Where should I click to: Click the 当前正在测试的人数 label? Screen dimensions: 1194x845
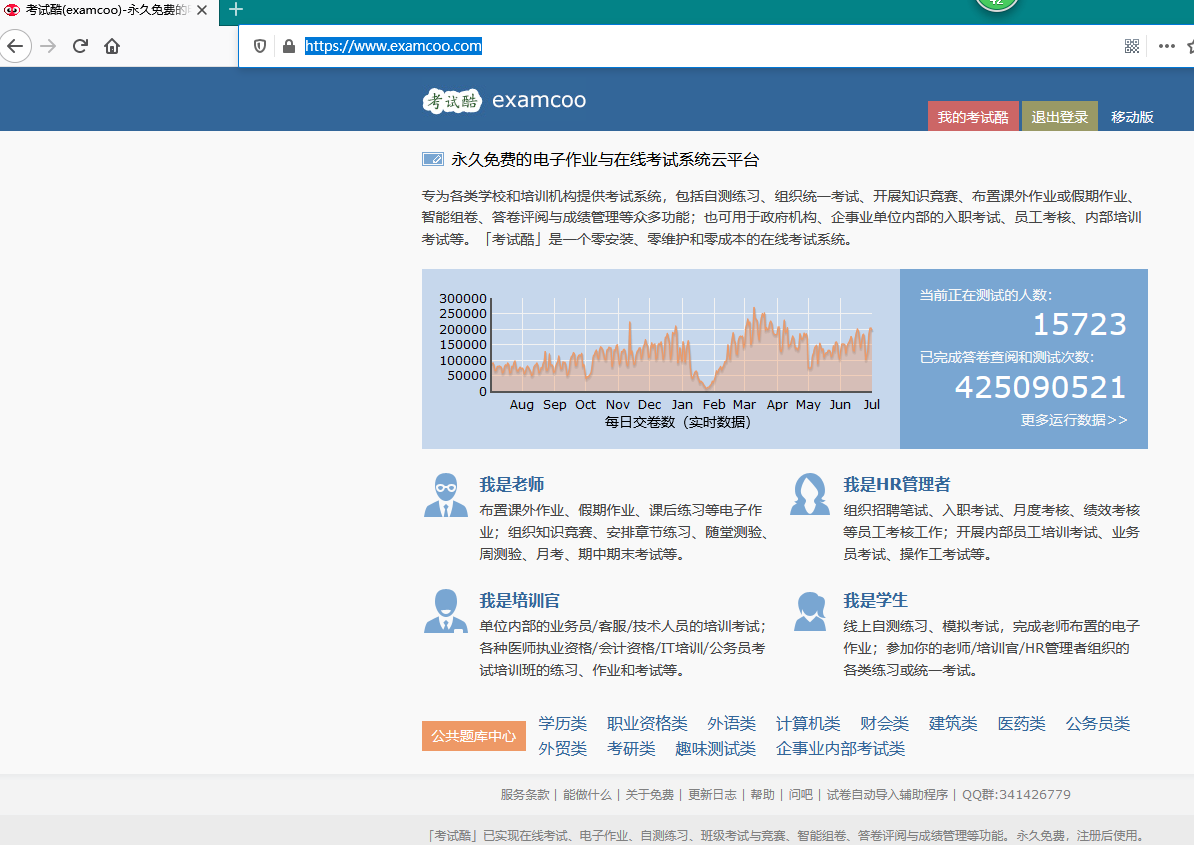pos(985,295)
